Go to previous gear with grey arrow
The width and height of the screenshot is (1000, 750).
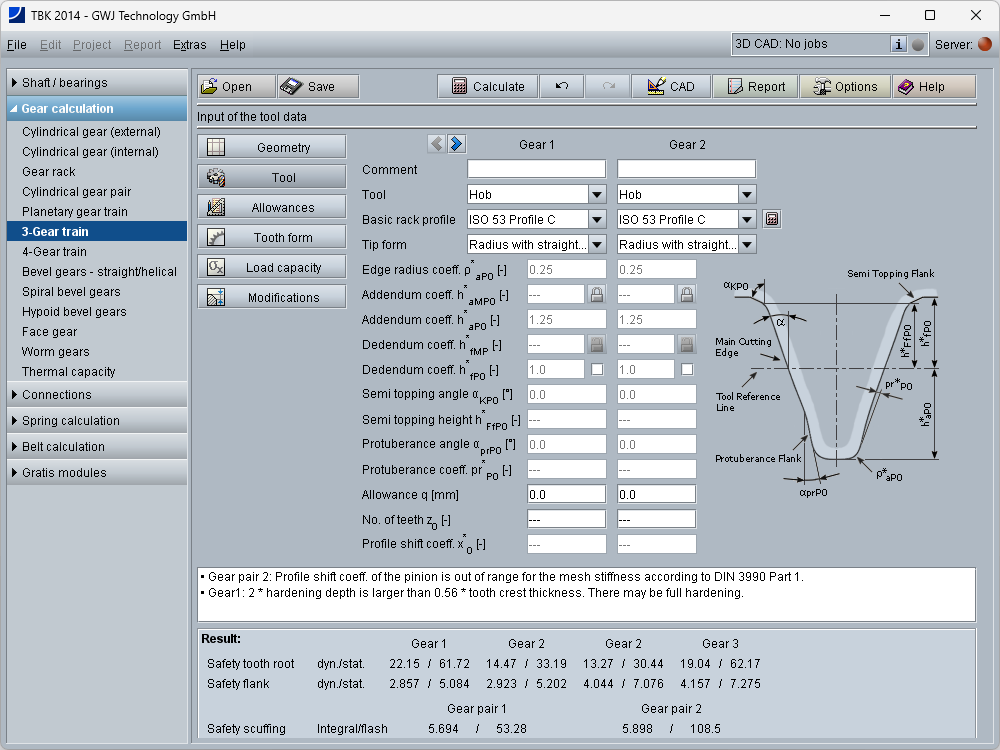tap(437, 144)
